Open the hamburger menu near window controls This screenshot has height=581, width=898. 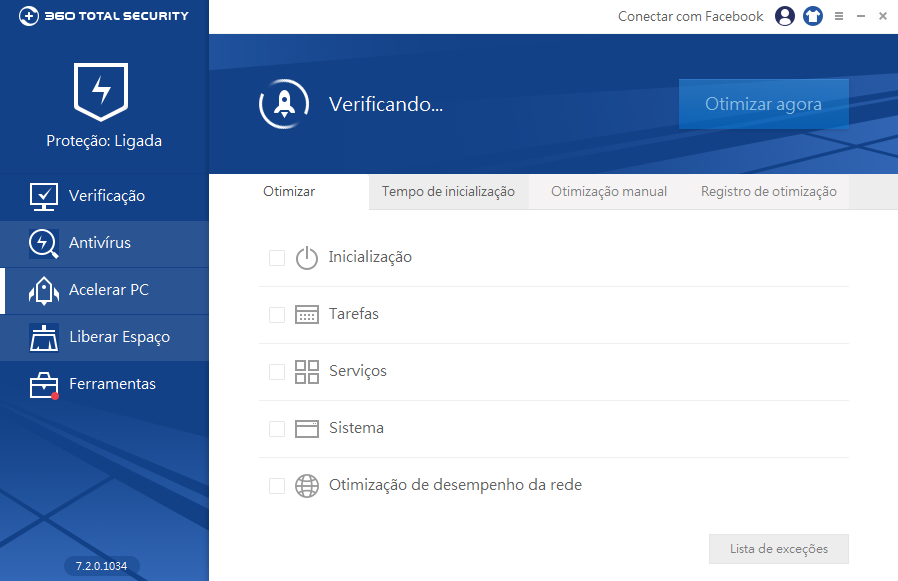tap(839, 16)
